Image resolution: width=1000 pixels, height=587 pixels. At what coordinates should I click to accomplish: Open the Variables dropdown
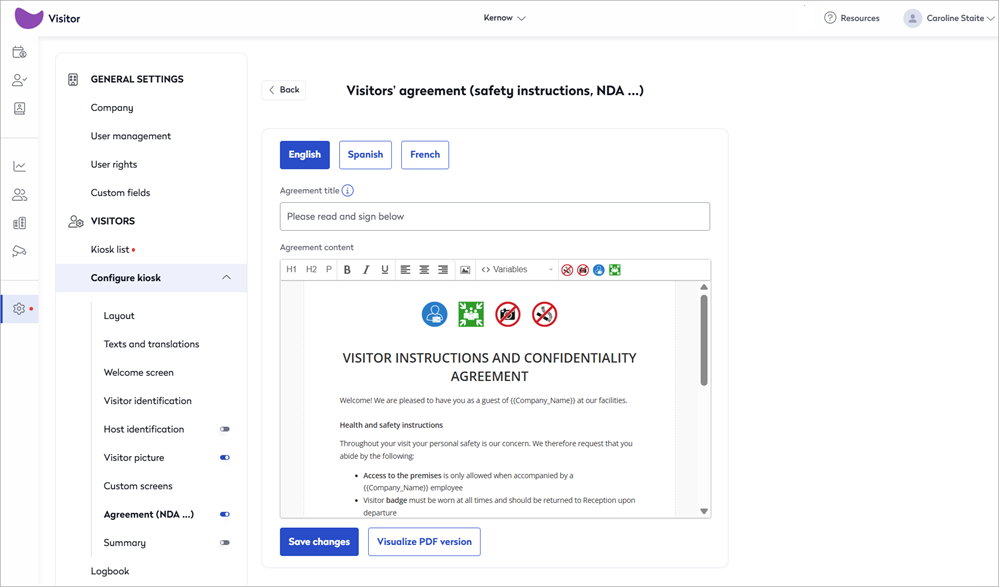pyautogui.click(x=516, y=270)
